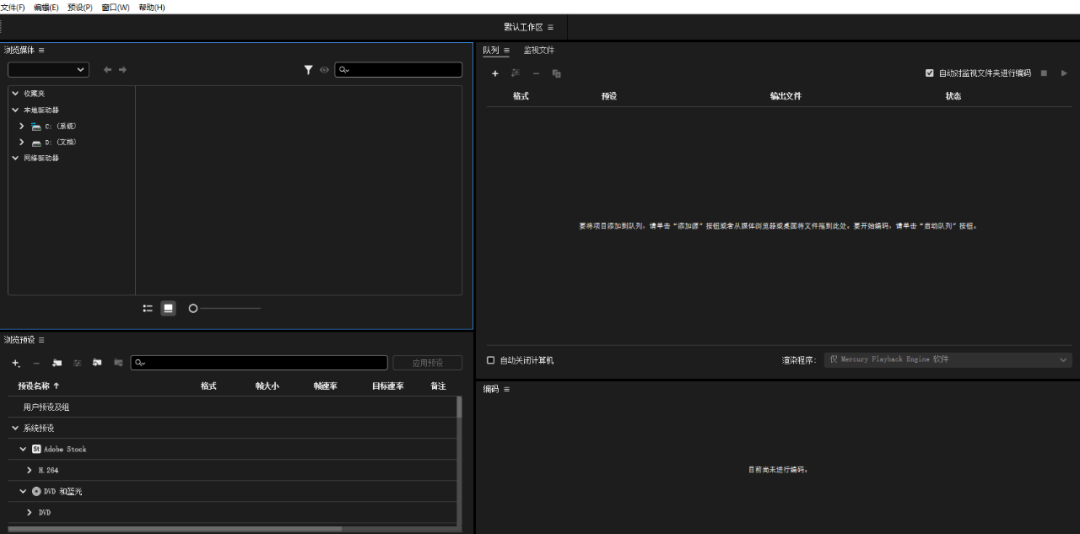The height and width of the screenshot is (534, 1080).
Task: Enable the 自动关闭计算机 checkbox
Action: [x=491, y=360]
